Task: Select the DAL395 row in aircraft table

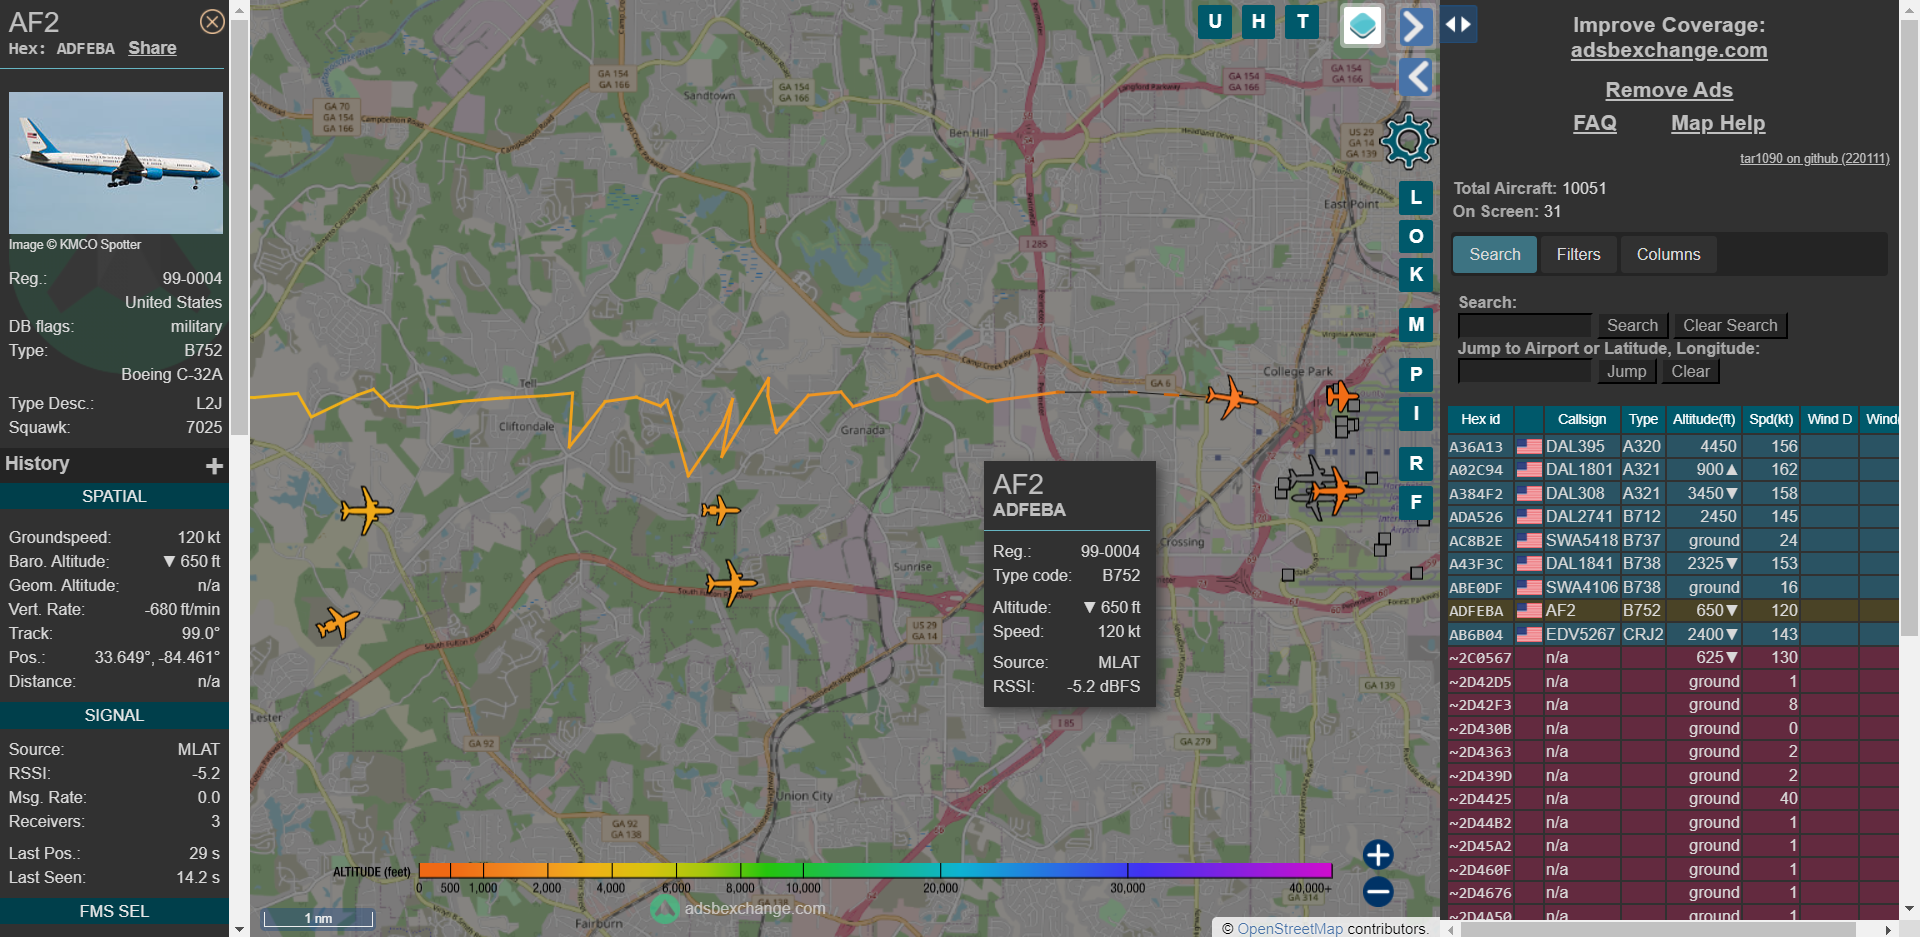Action: (x=1673, y=446)
